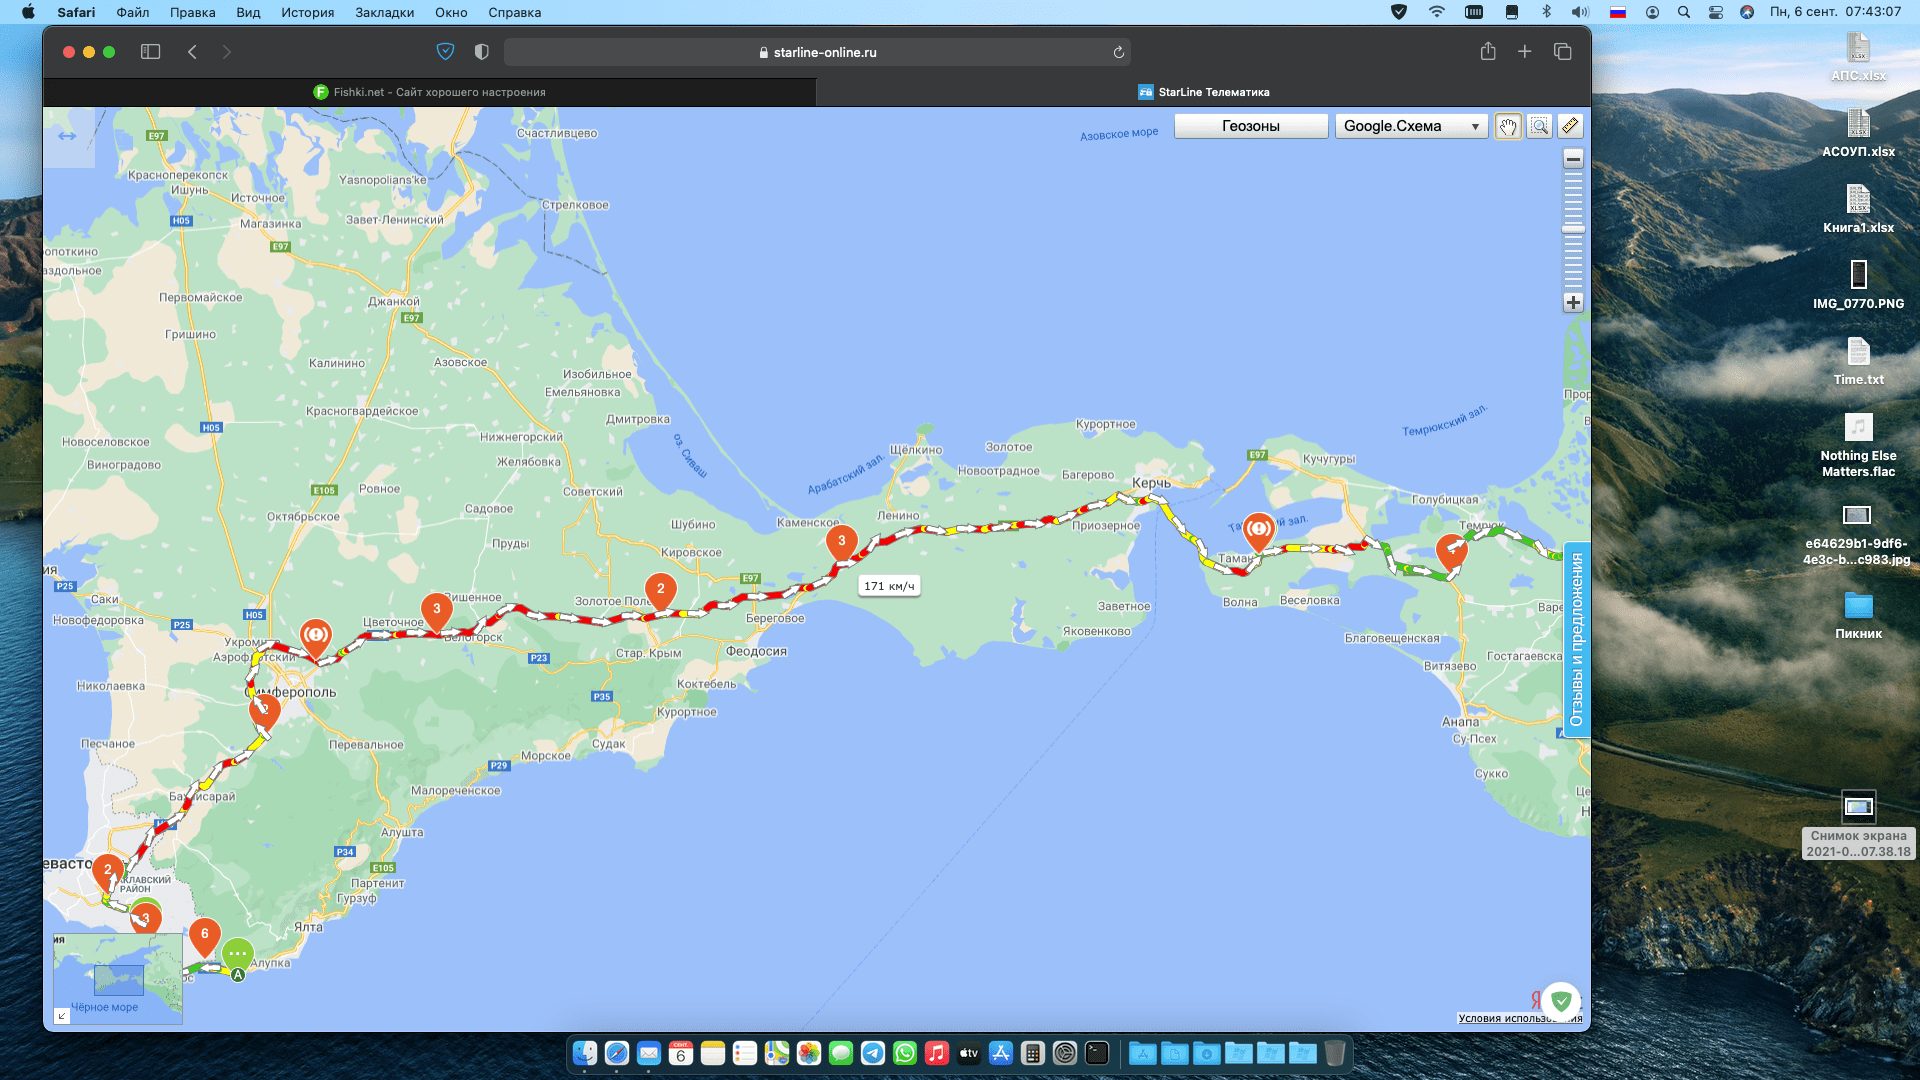Screen dimensions: 1920x1080
Task: Open Telegram from the Dock
Action: tap(873, 1053)
